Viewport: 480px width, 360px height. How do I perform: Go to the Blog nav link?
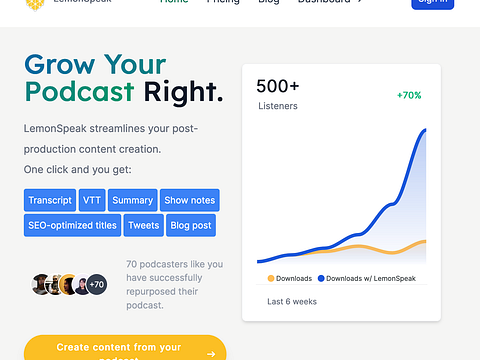[269, 2]
